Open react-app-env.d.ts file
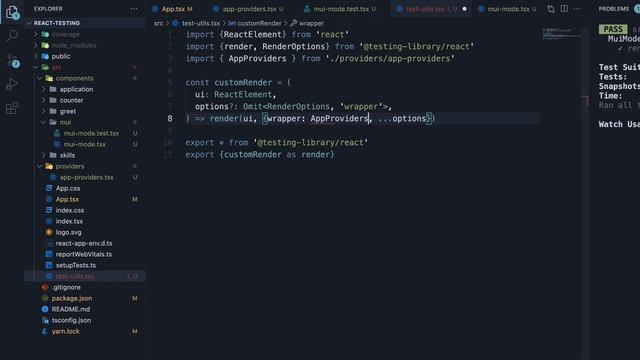 coord(84,244)
